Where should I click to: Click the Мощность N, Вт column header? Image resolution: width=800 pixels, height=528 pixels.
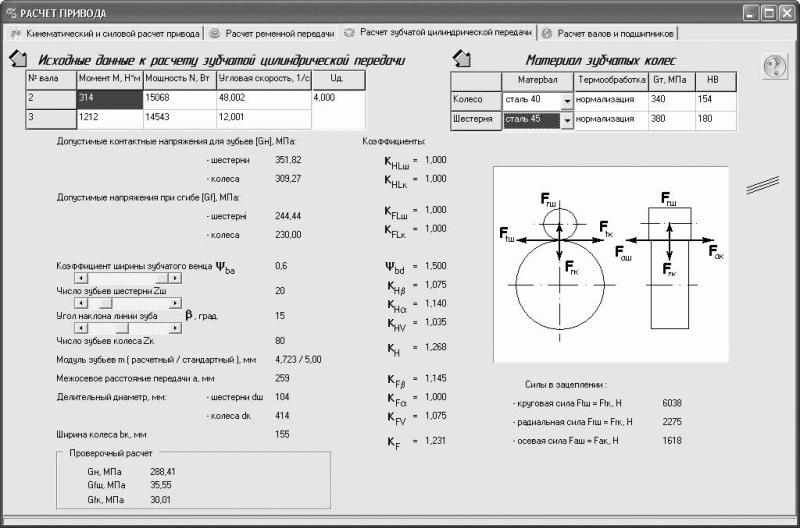(180, 81)
